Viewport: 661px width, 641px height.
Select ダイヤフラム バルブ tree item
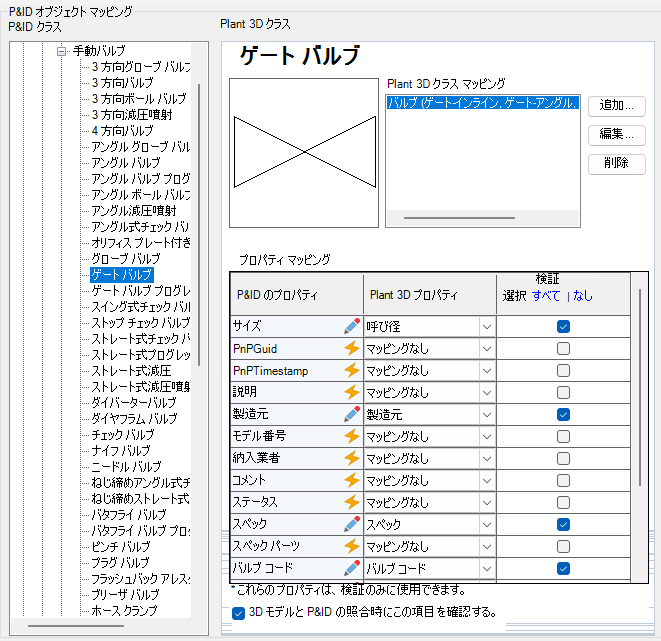coord(134,418)
